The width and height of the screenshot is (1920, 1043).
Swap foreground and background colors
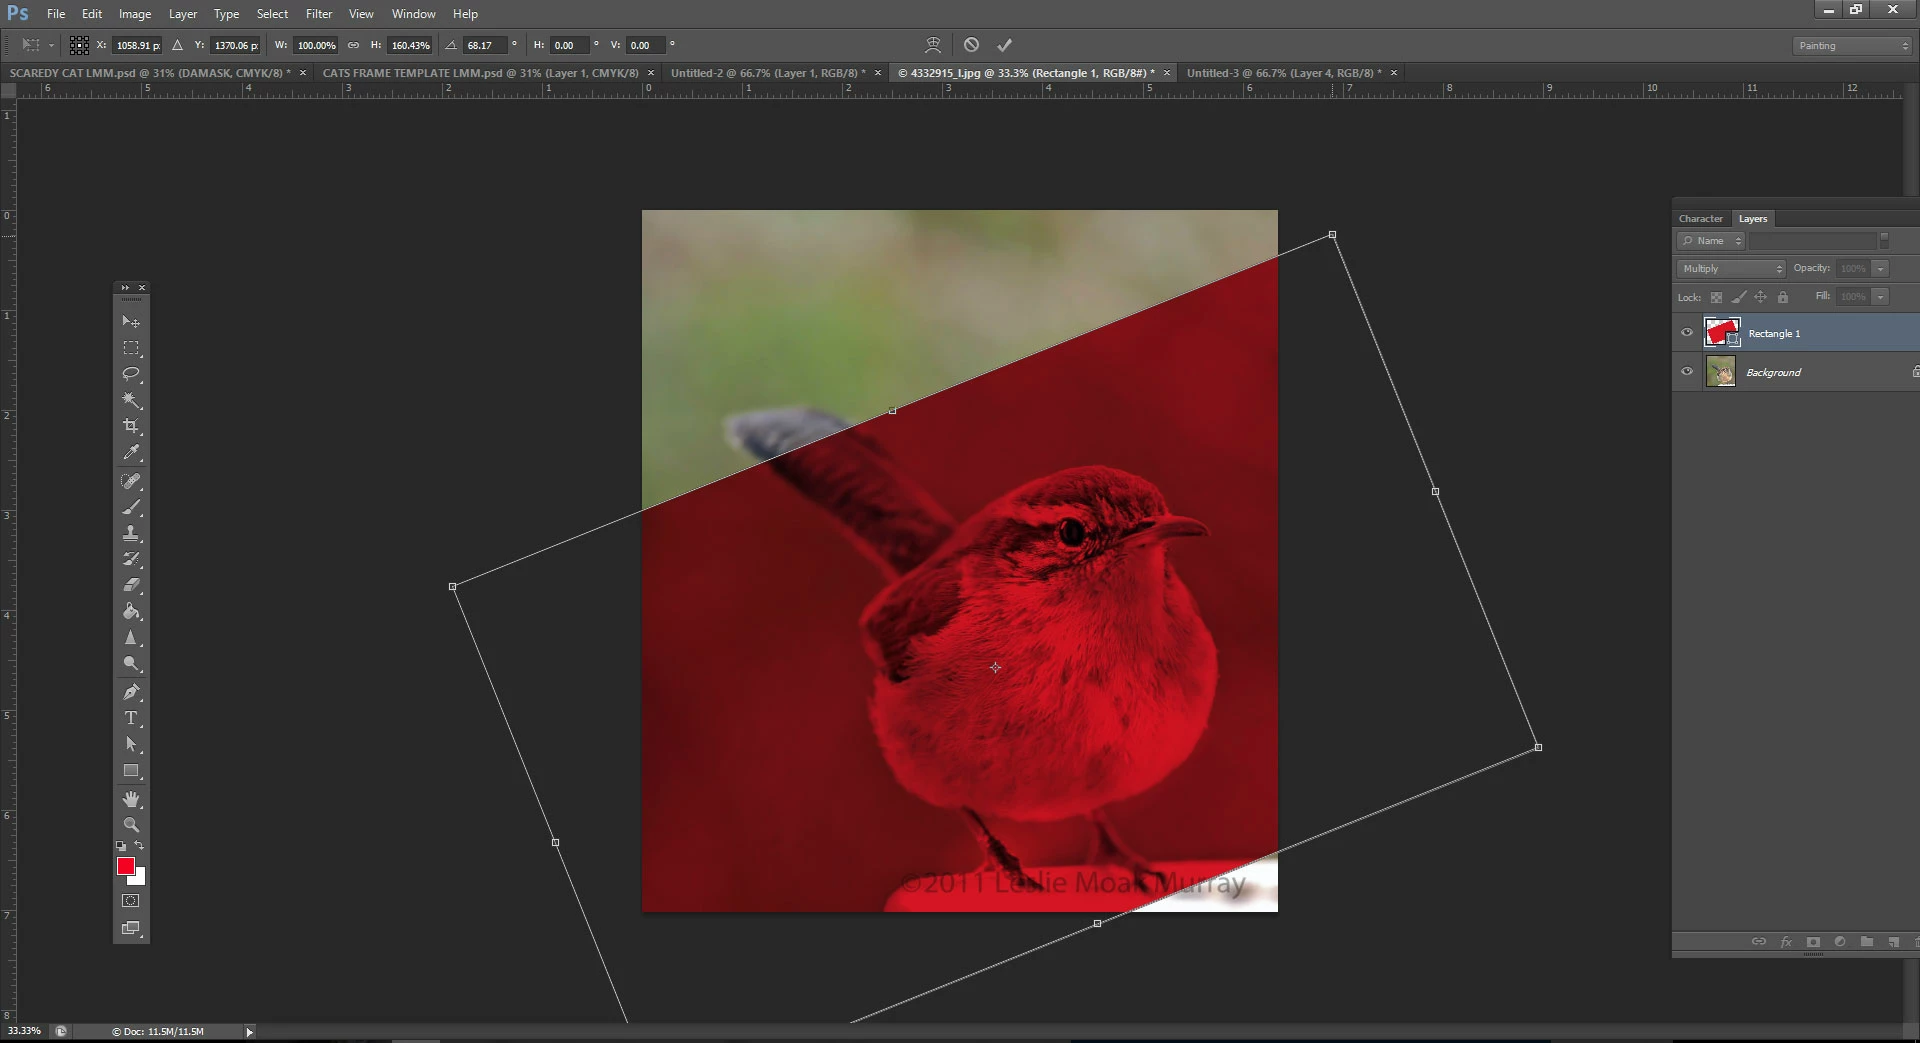140,846
